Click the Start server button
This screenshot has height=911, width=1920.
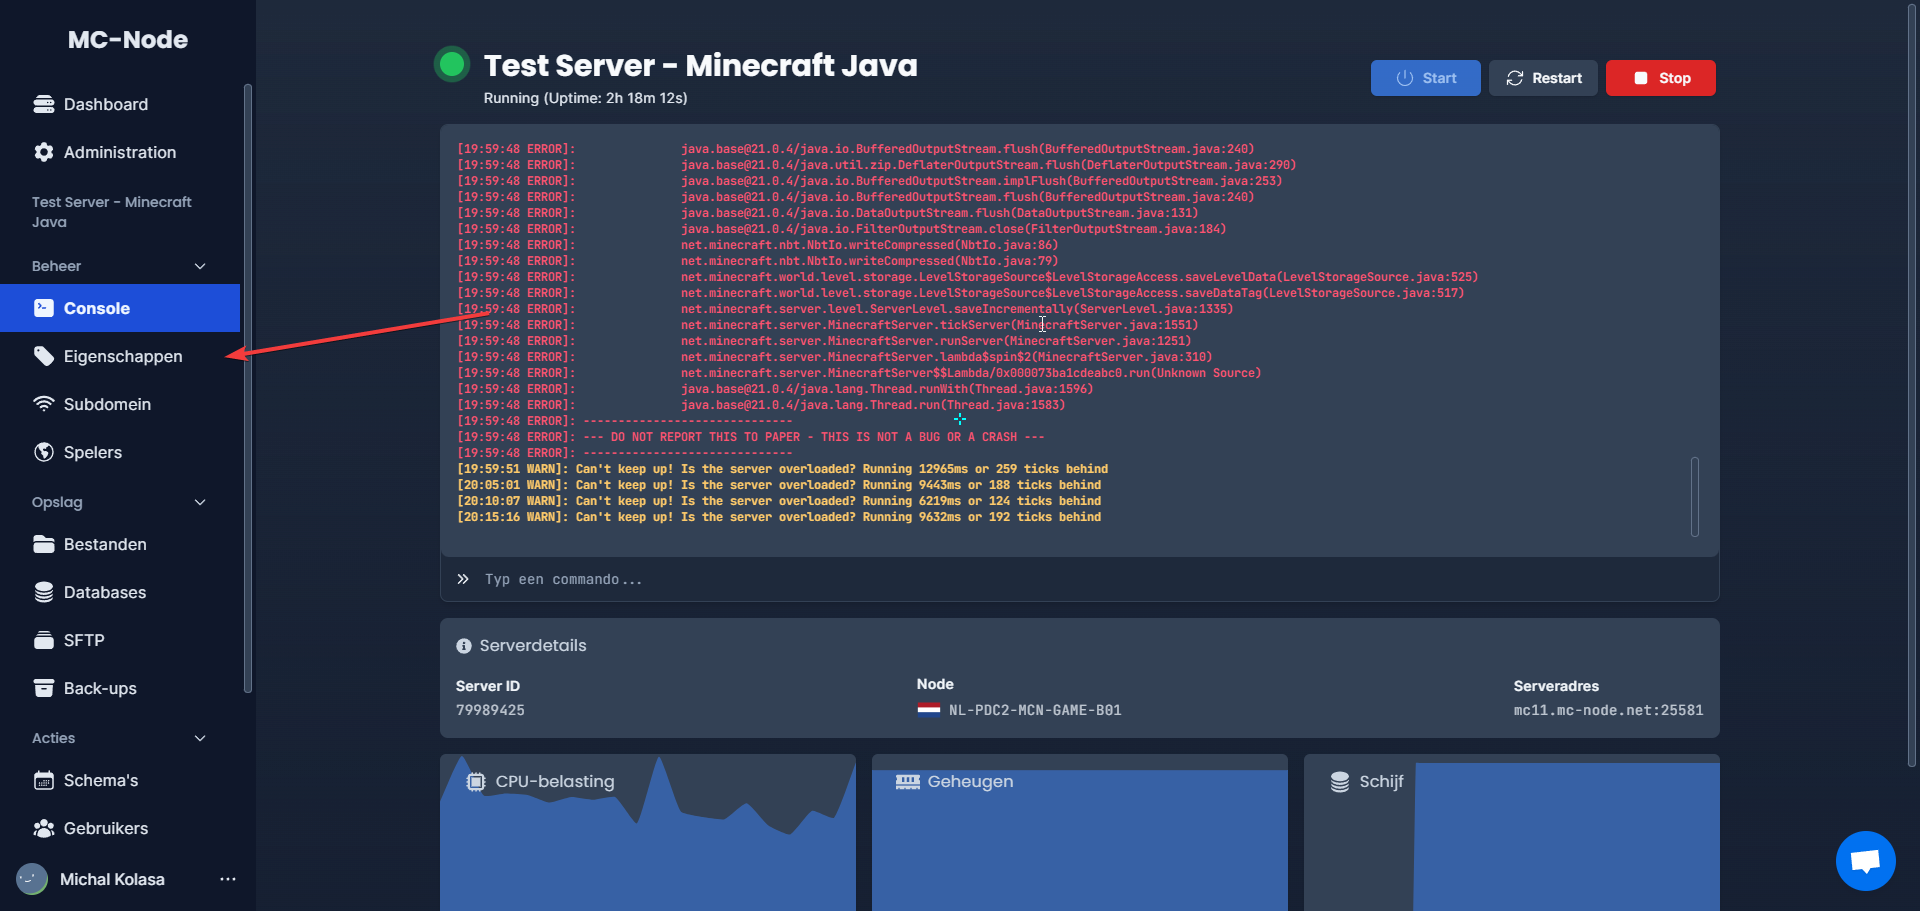(x=1425, y=78)
